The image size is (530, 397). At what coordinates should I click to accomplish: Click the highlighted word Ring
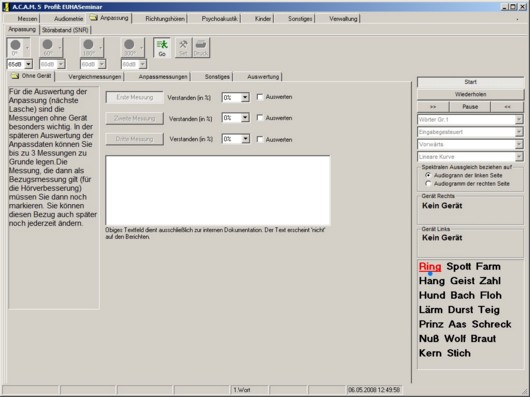430,267
